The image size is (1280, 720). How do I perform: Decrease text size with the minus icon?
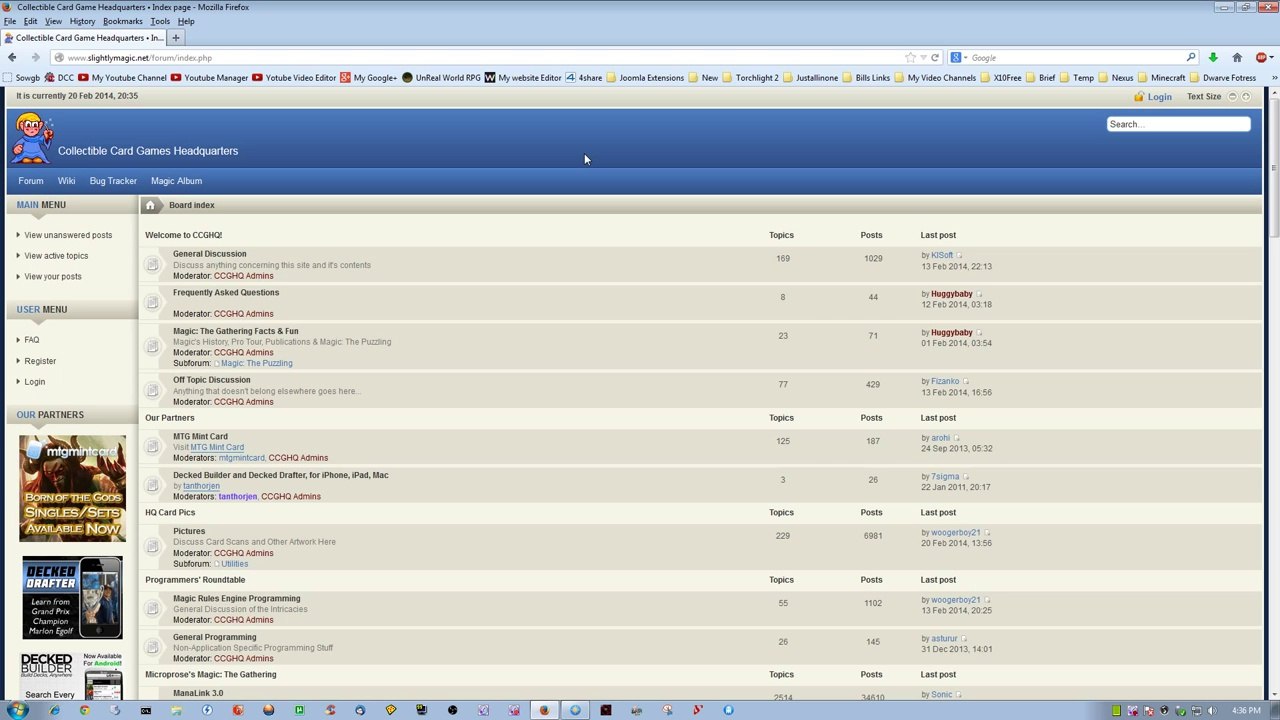(x=1232, y=97)
